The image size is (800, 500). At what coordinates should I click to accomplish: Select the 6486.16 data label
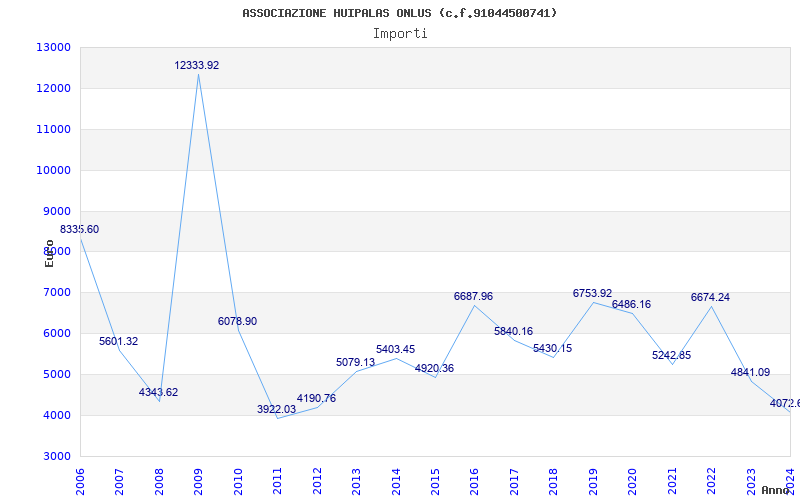pos(632,305)
